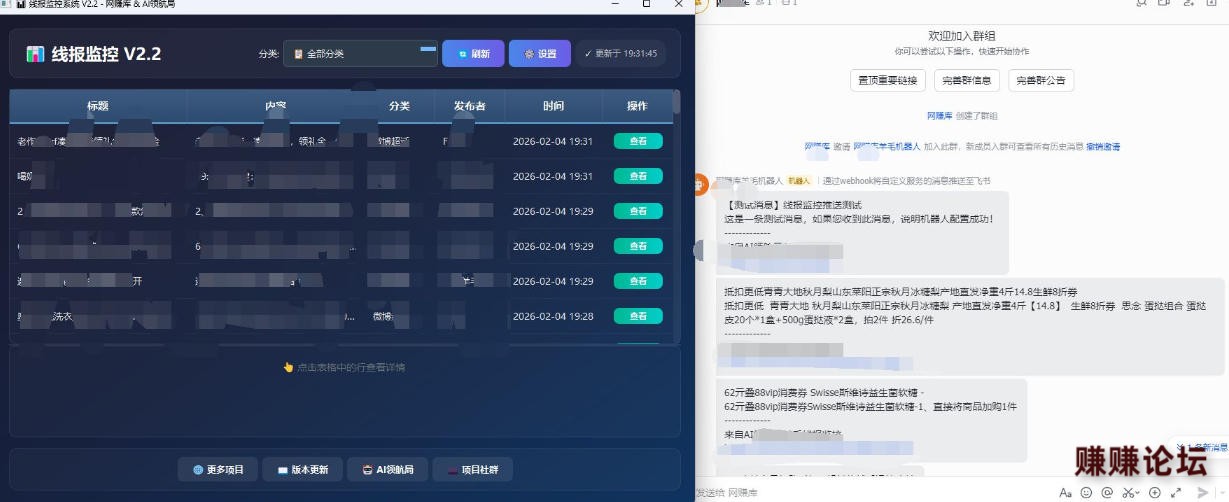Click the @ mention icon in chat toolbar
Viewport: 1229px width, 502px height.
click(1107, 493)
